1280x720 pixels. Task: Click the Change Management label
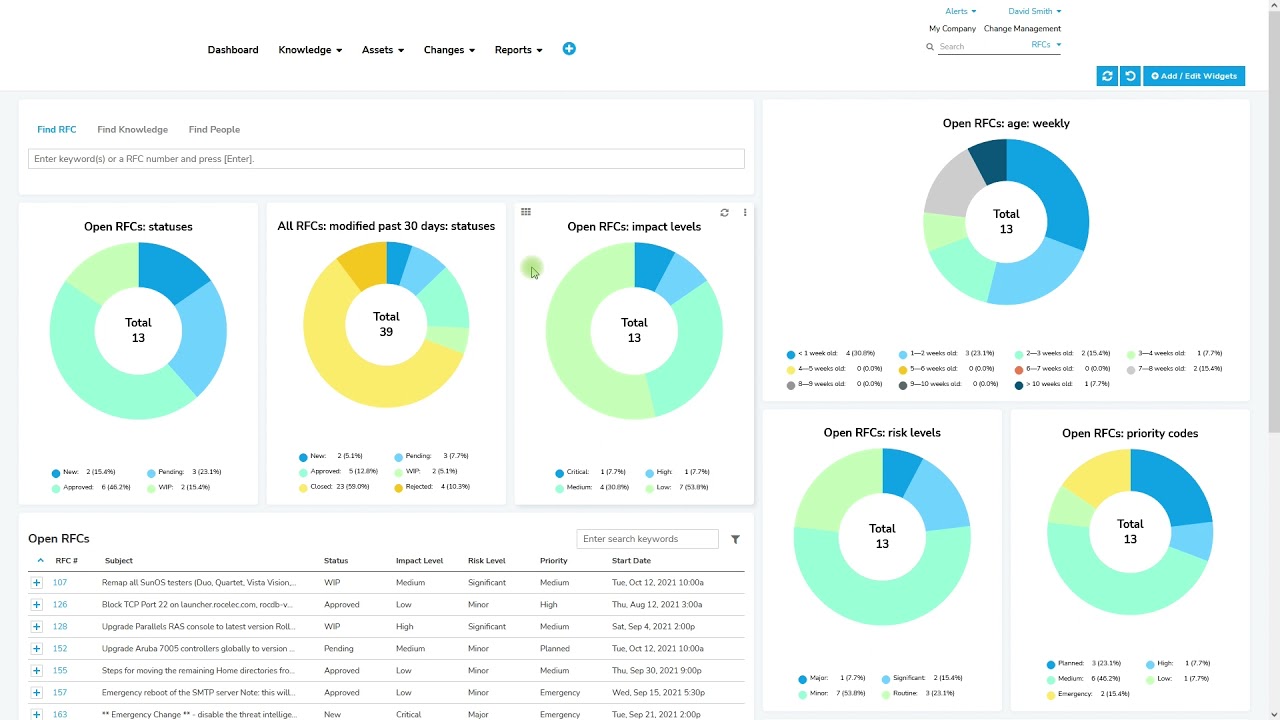pos(1022,29)
